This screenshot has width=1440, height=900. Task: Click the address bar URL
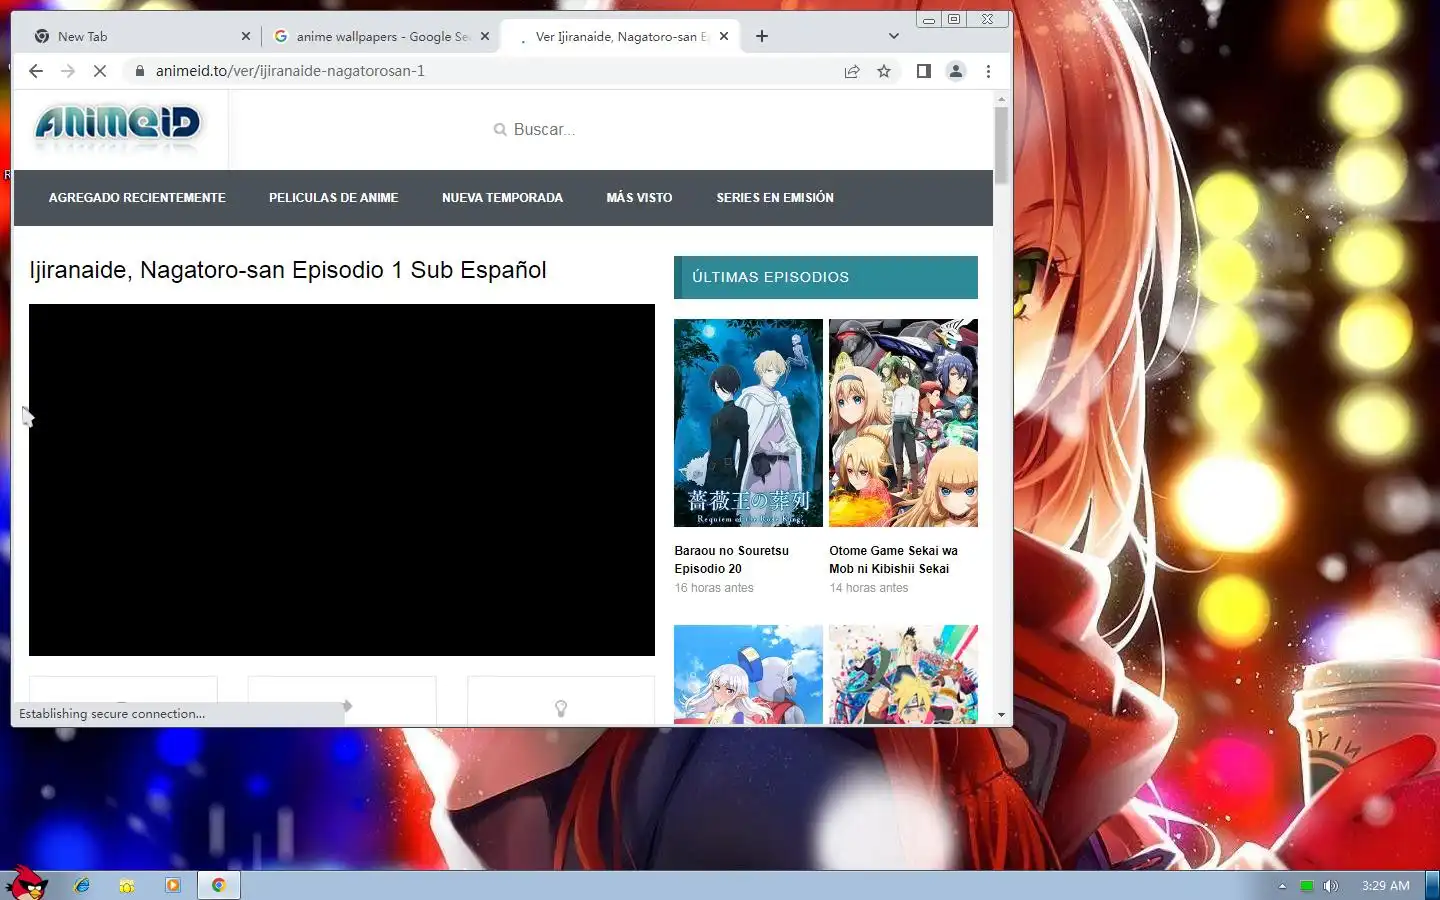(290, 71)
